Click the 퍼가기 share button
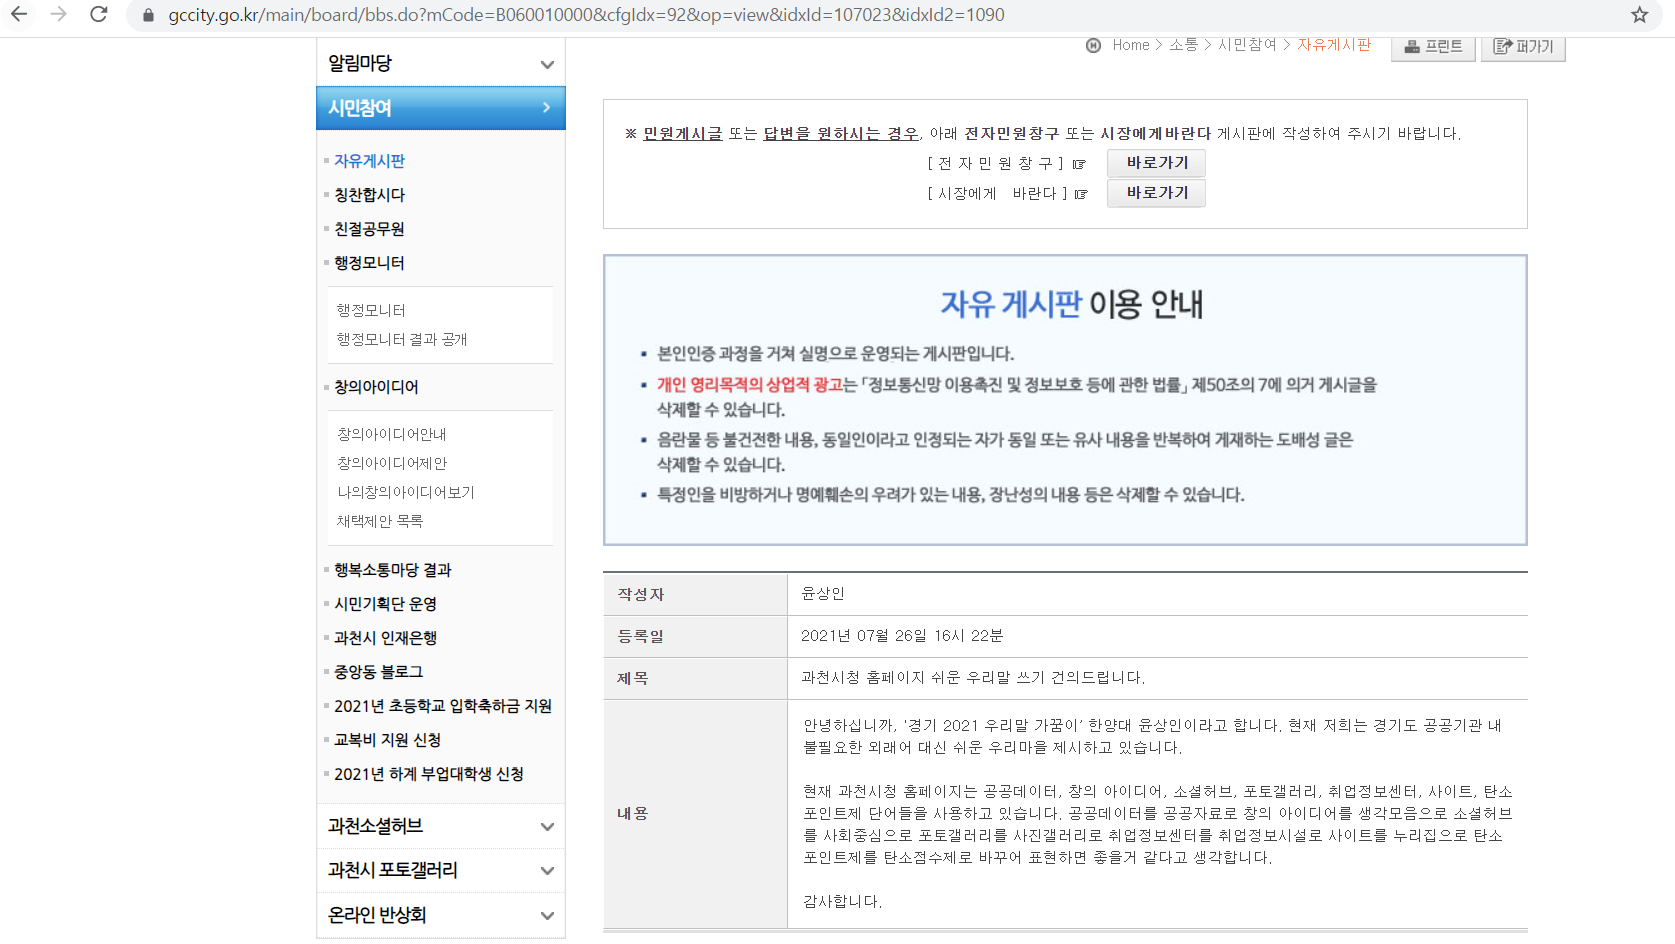 [x=1522, y=47]
